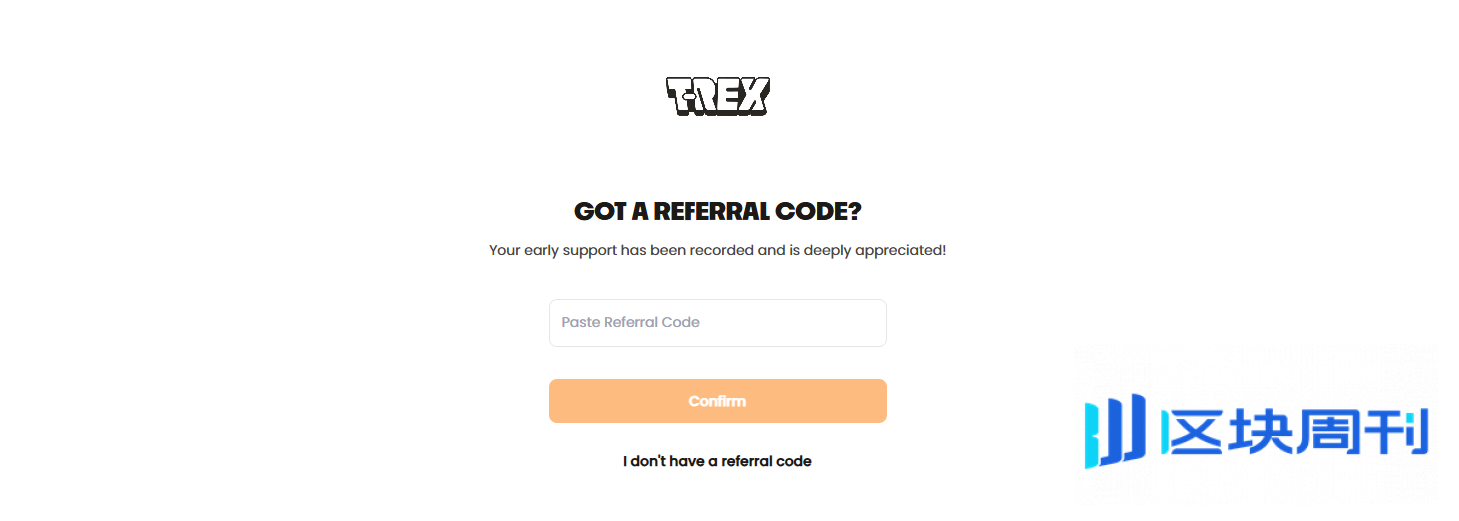Click the 块 character in the watermark
This screenshot has width=1459, height=521.
coord(1259,433)
